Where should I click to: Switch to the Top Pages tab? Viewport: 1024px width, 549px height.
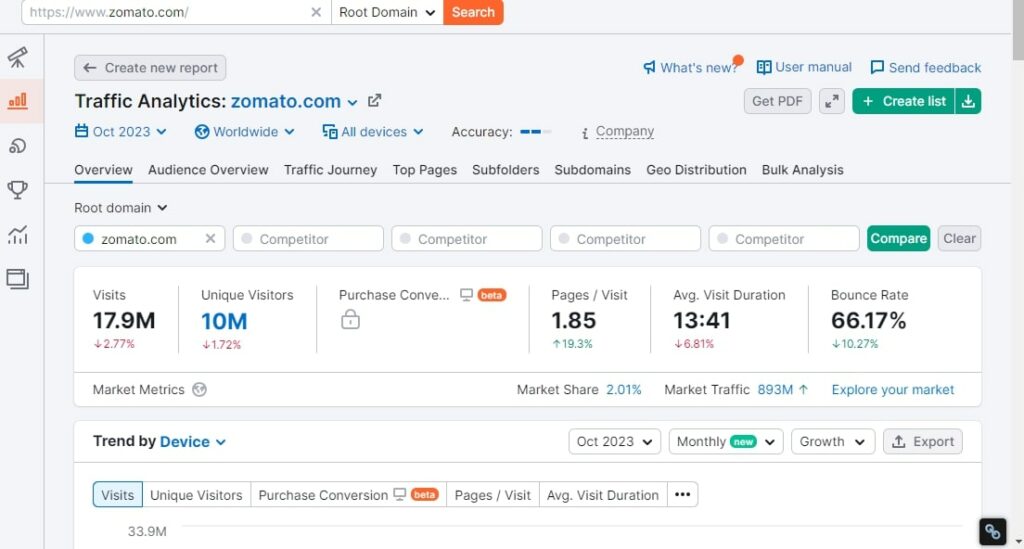(424, 170)
